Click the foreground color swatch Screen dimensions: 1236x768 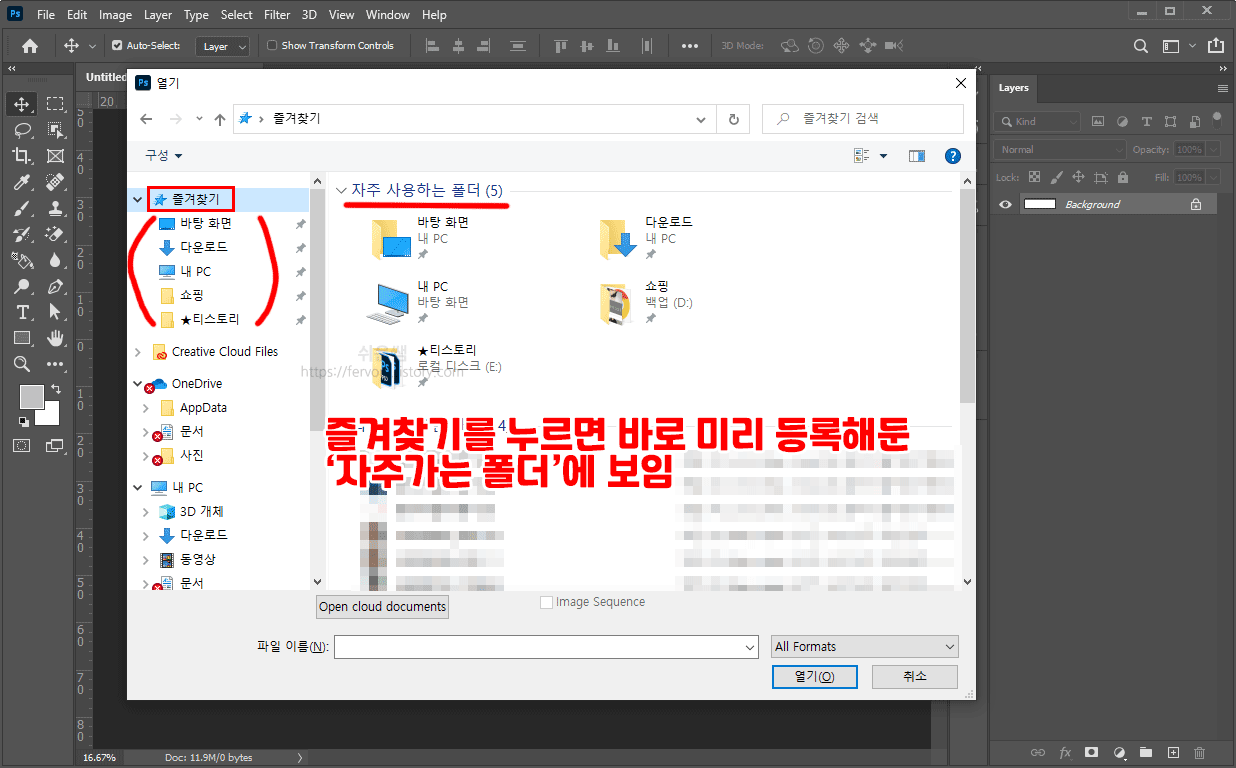(x=31, y=396)
